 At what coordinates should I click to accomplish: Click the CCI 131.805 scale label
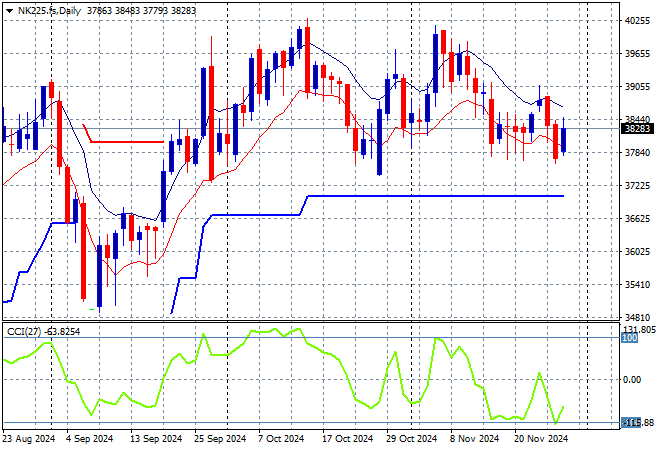pos(637,329)
